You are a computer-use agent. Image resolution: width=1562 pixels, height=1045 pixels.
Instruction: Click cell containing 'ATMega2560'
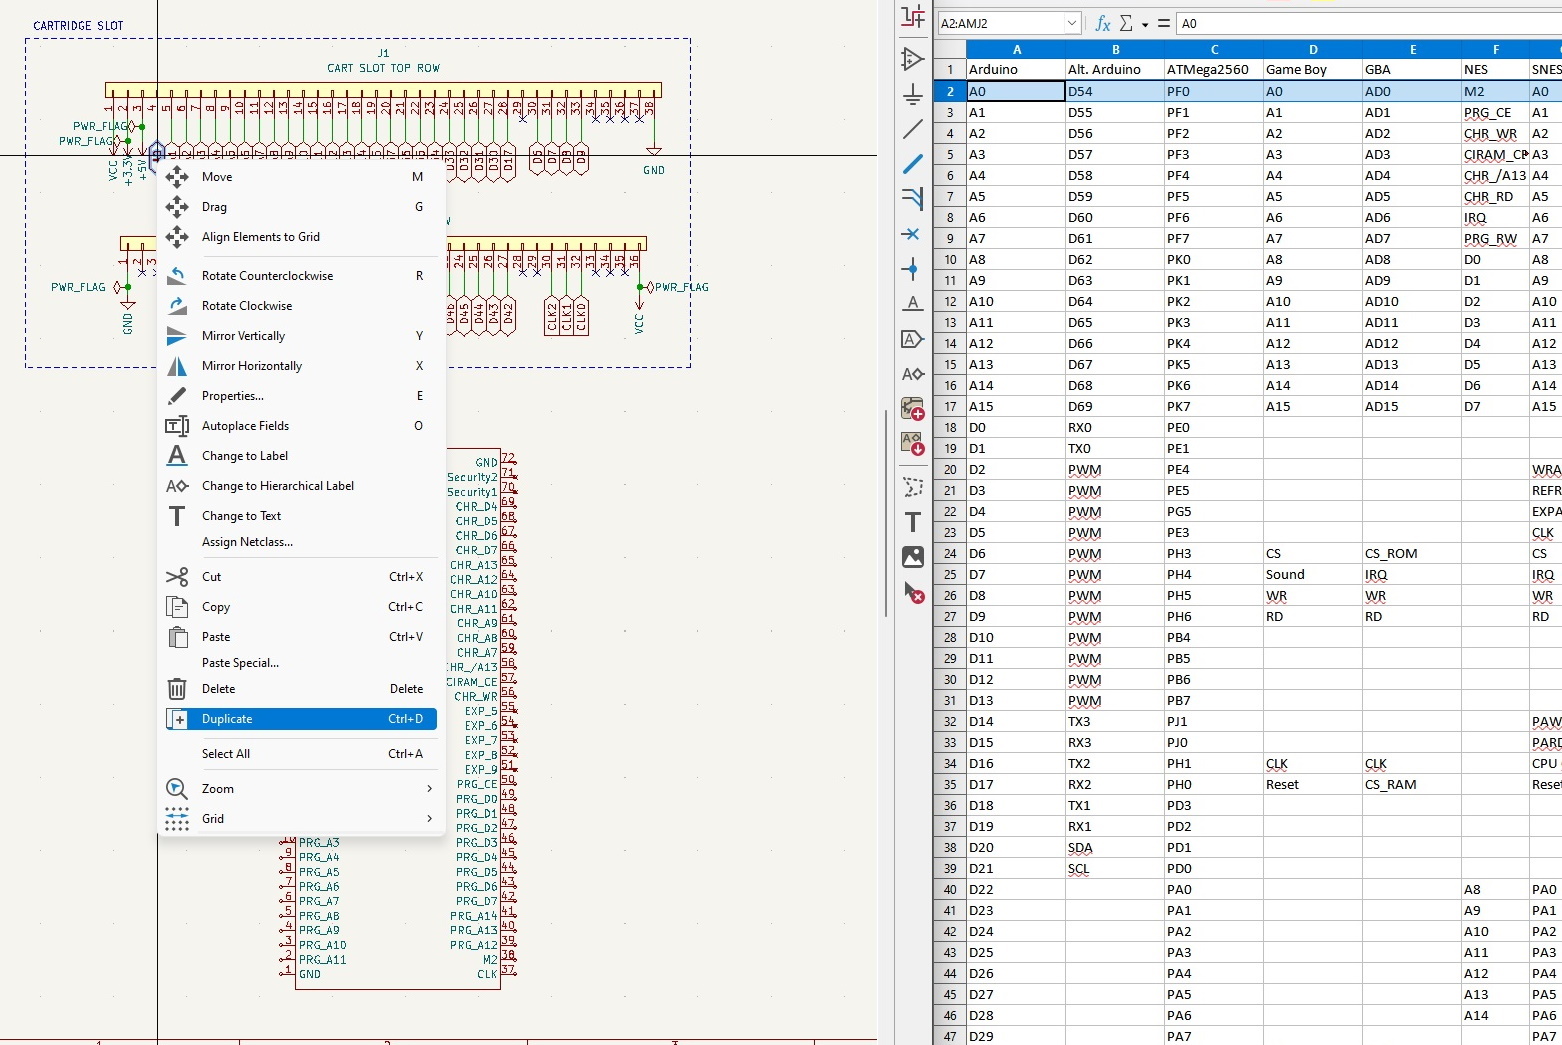1214,70
